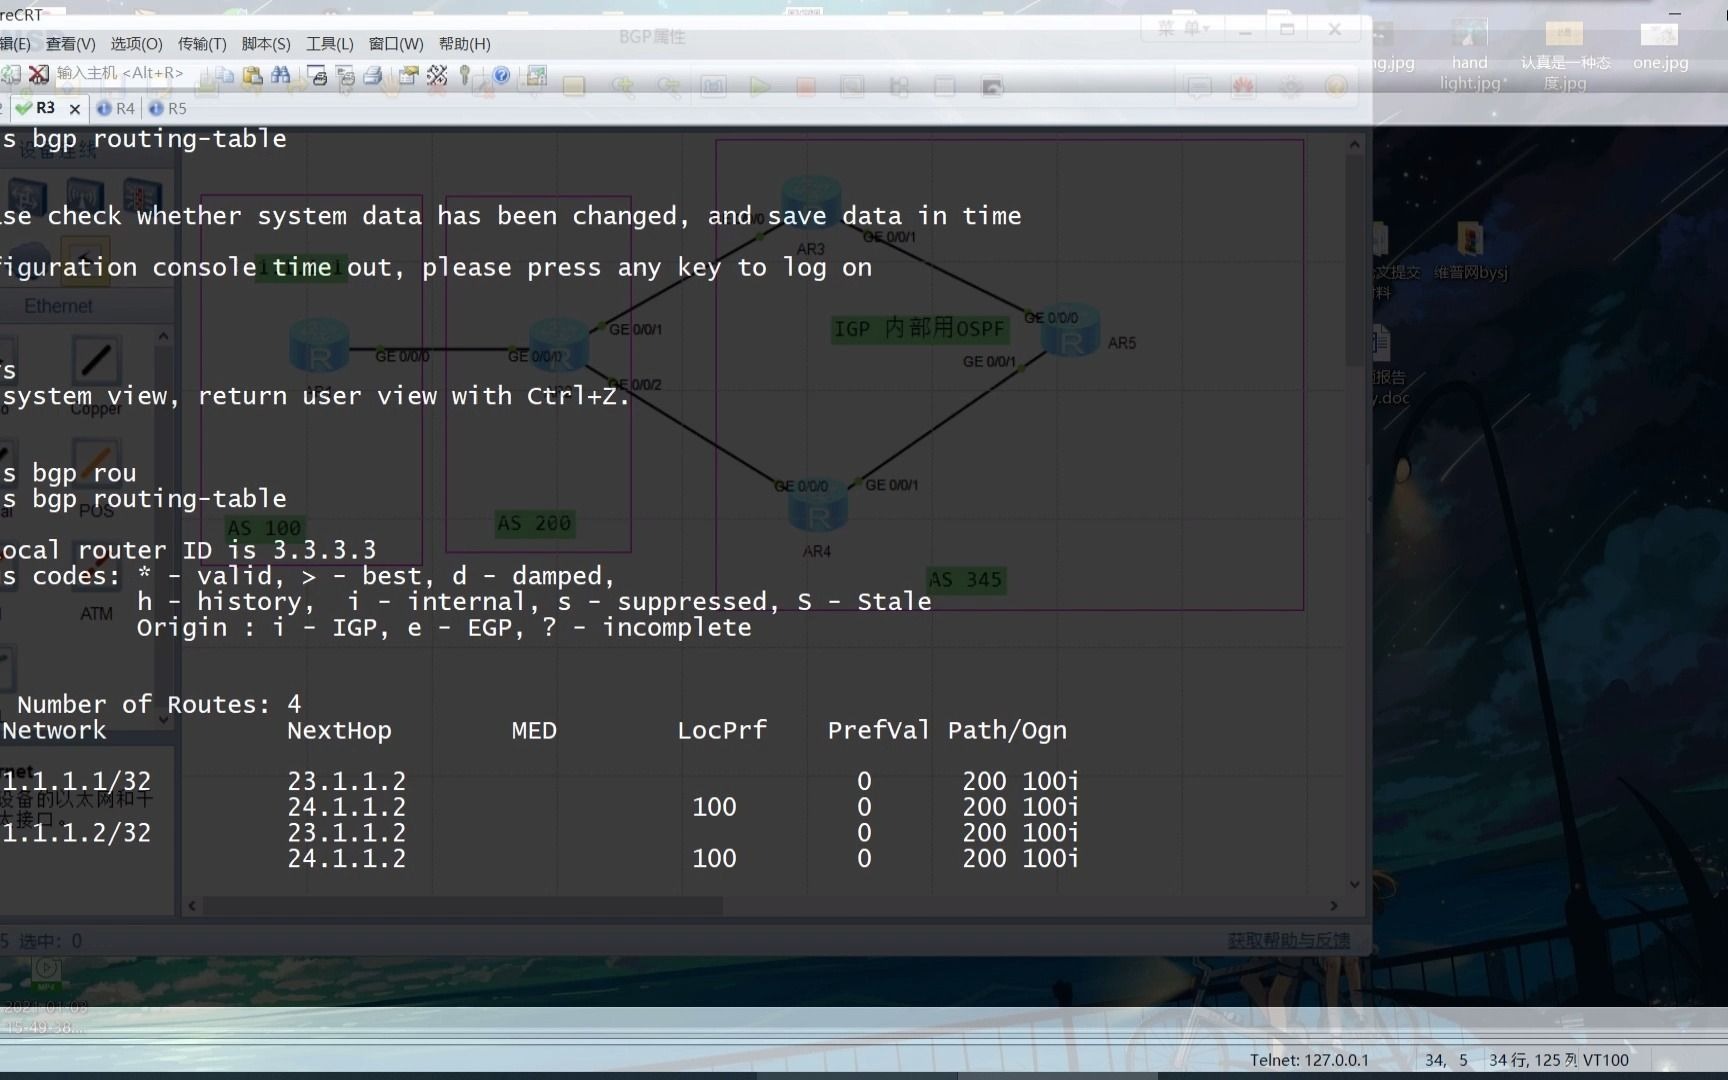Viewport: 1728px width, 1080px height.
Task: Click the 1.1.1.1/32 network entry
Action: point(76,781)
